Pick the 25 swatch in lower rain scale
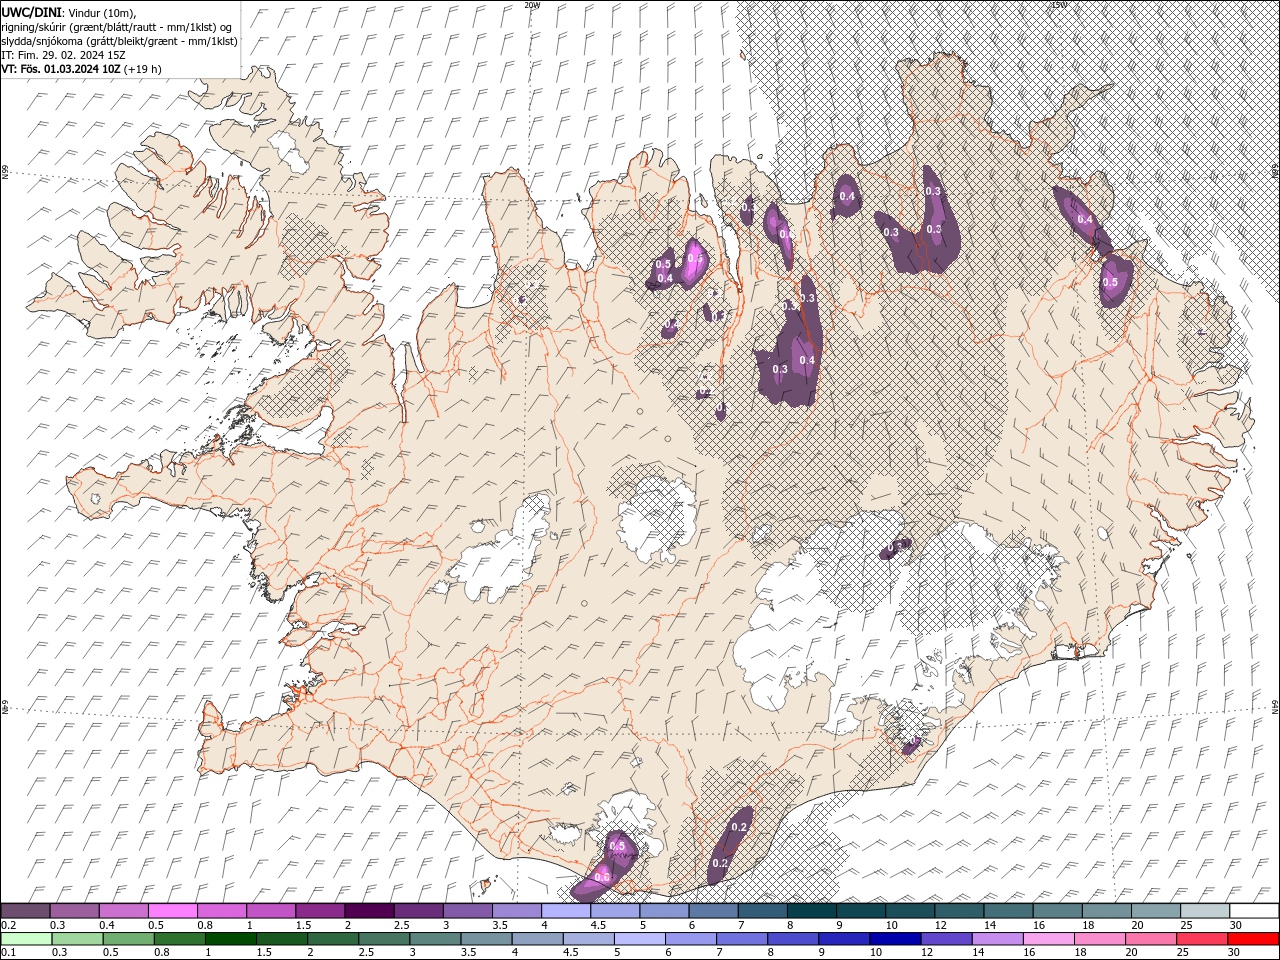Viewport: 1280px width, 960px height. click(x=1201, y=939)
